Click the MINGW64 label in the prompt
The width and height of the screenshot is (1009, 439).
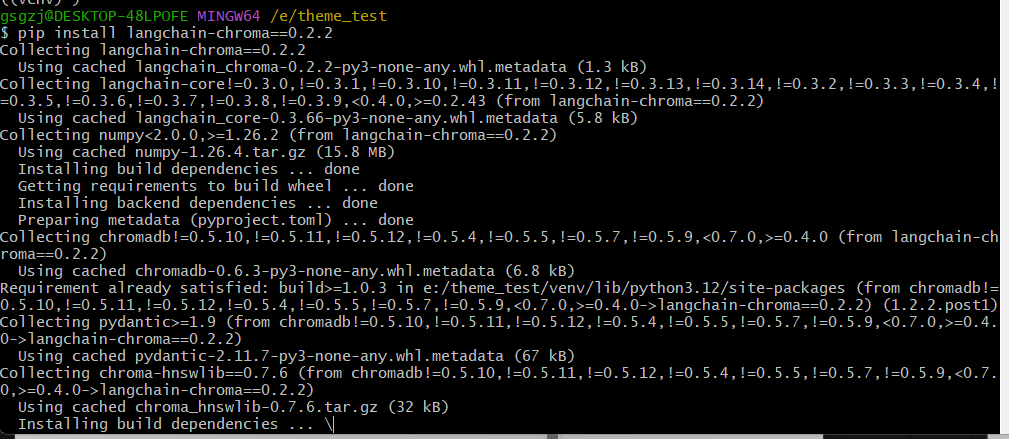228,15
